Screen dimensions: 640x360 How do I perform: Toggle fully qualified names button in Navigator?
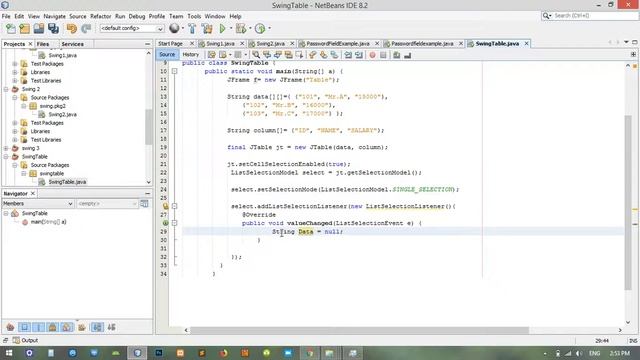(82, 327)
